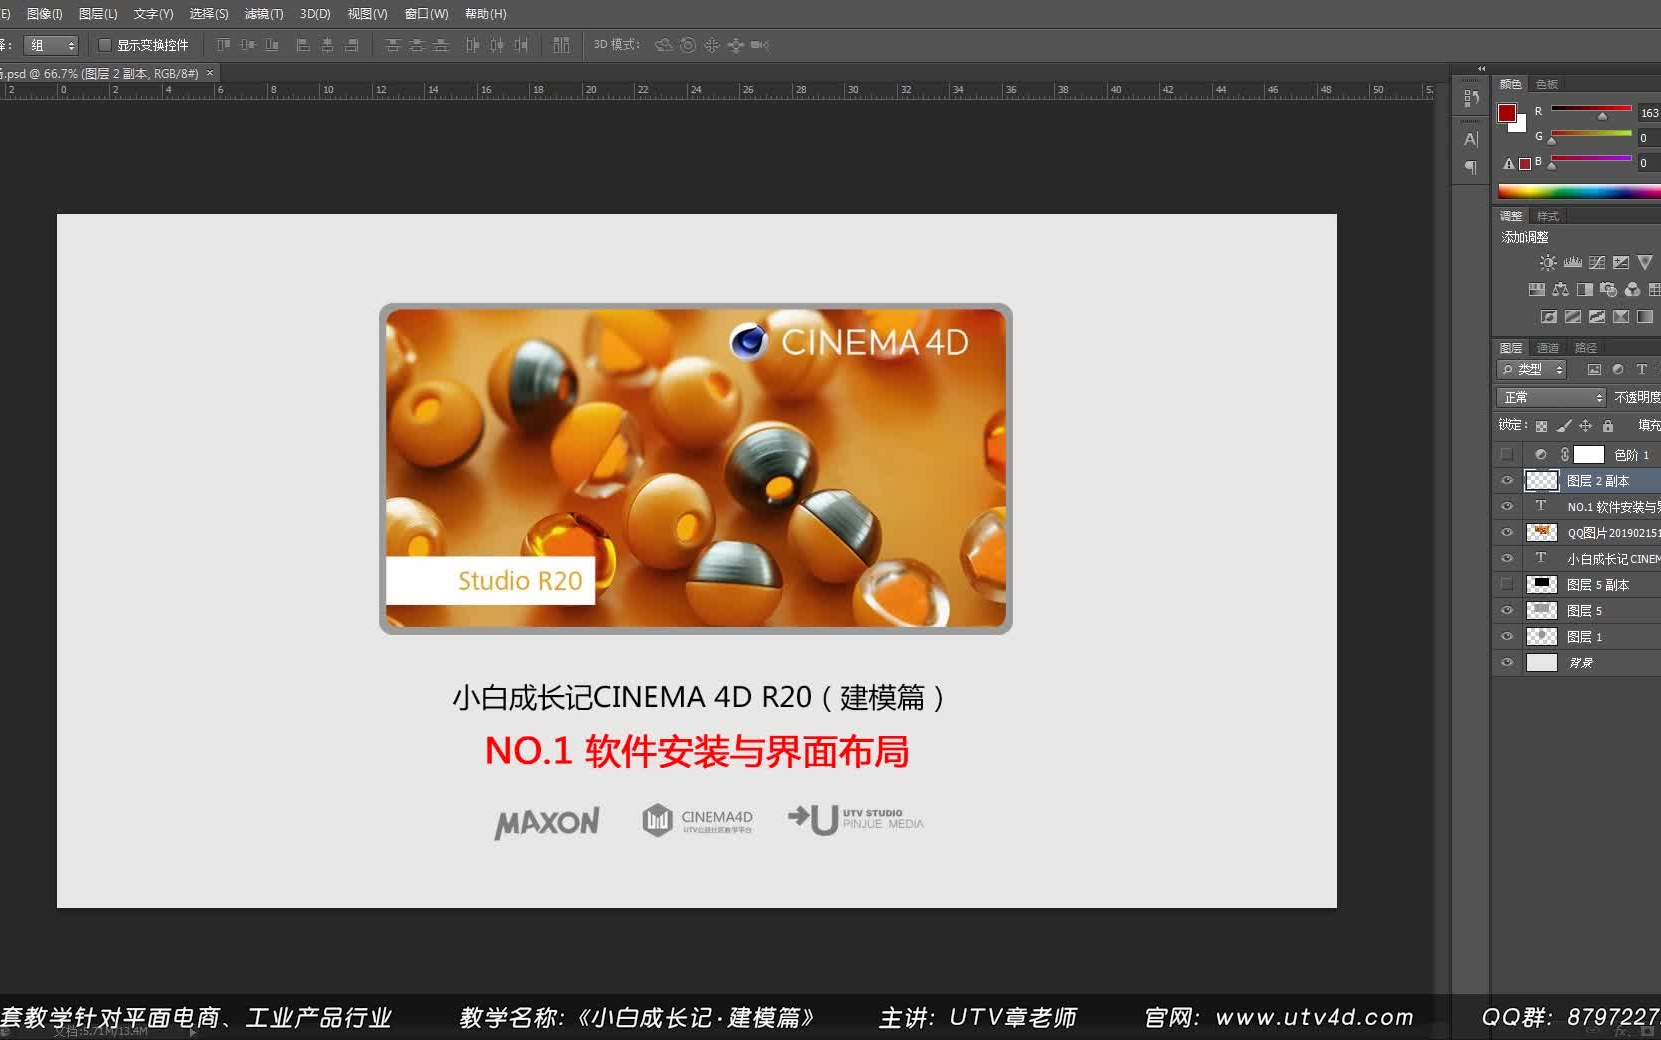Click the distribute left edges icon
This screenshot has height=1040, width=1661.
(x=472, y=45)
